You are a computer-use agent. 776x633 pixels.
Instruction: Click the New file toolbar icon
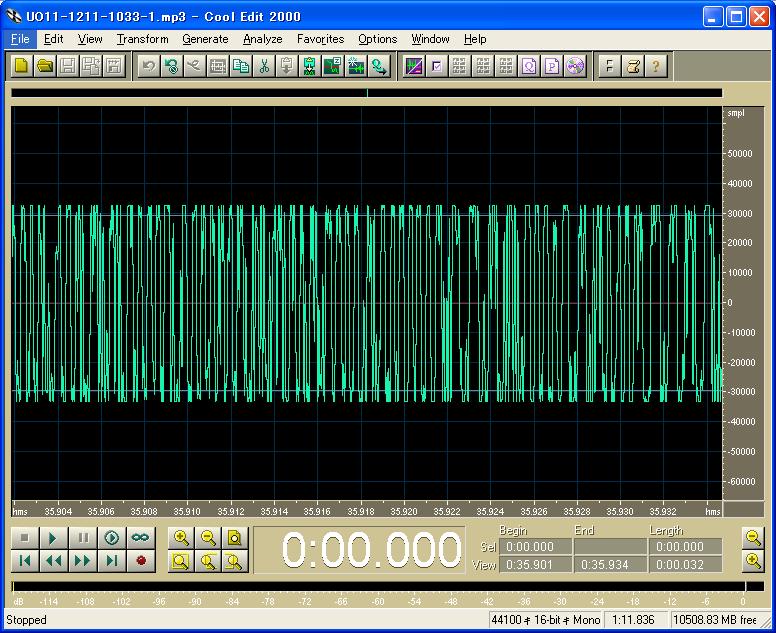point(21,67)
